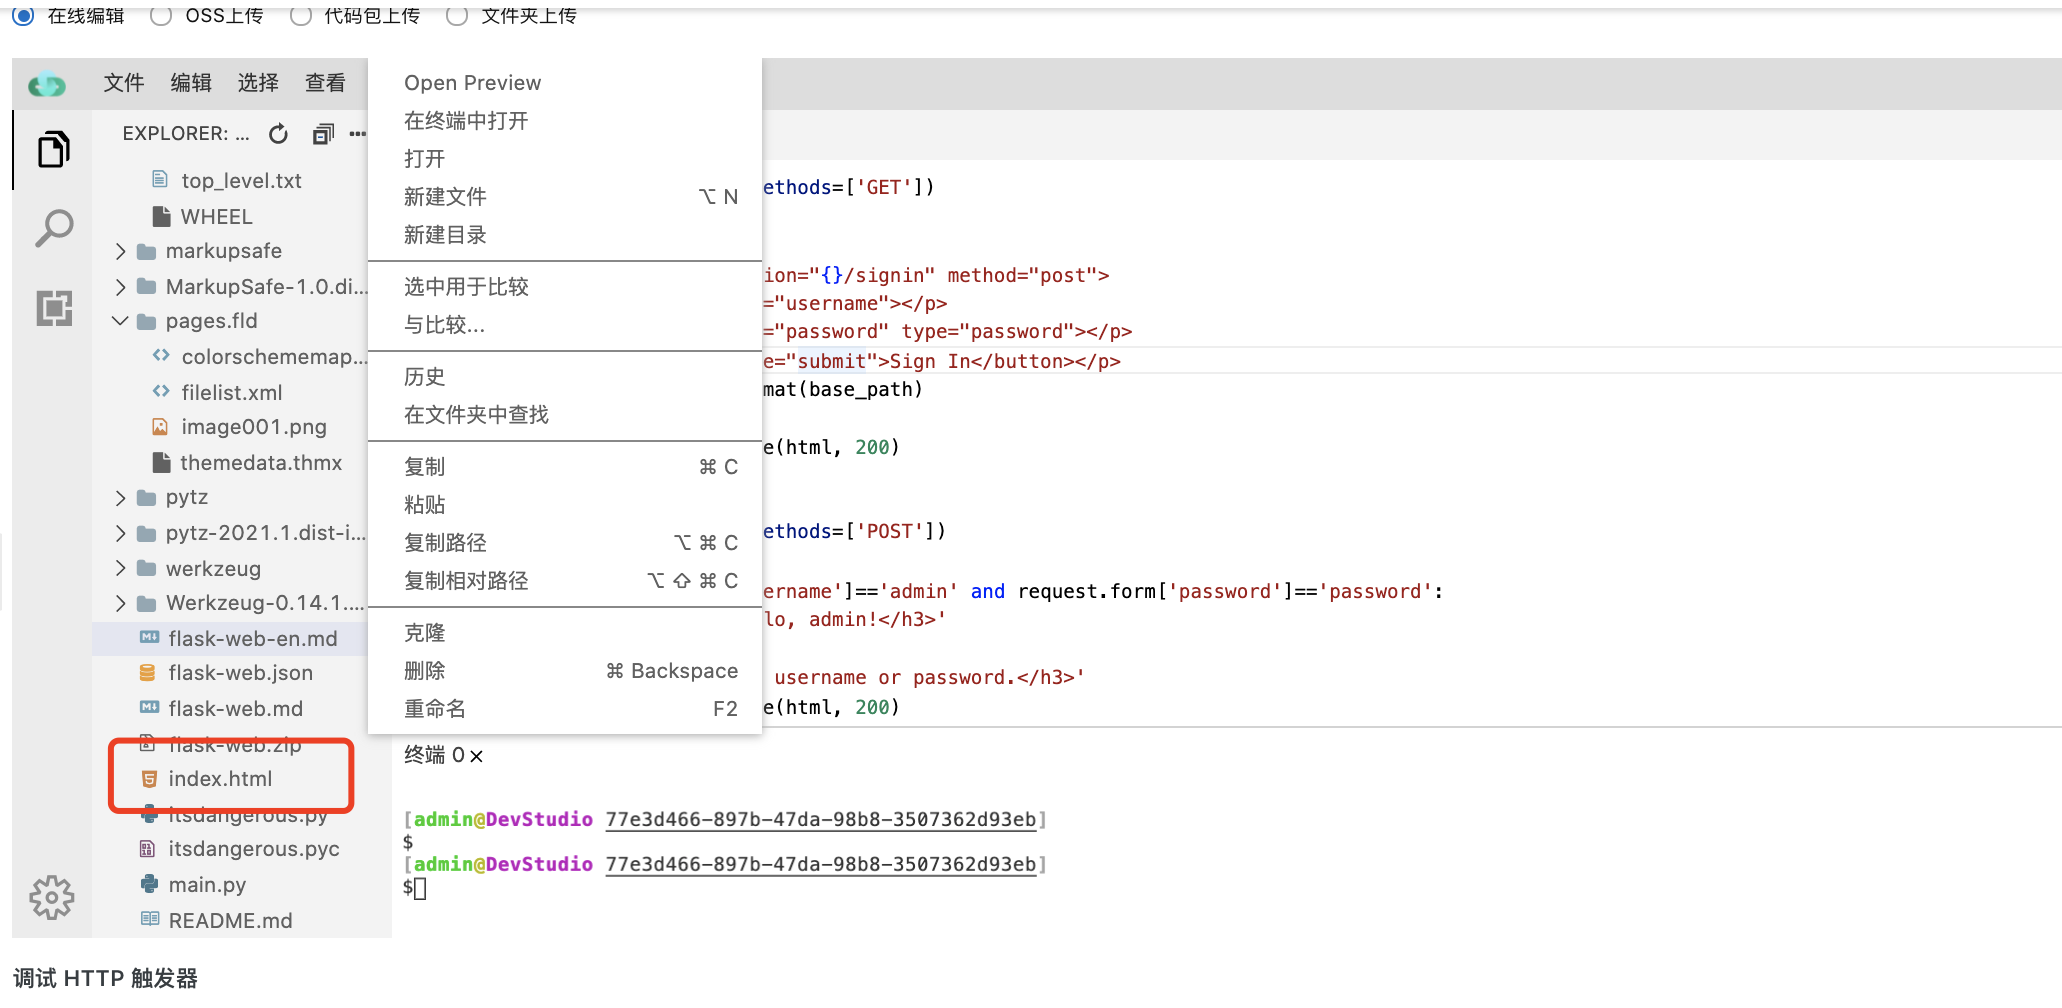
Task: Collapse the pages.fld folder
Action: click(x=121, y=321)
